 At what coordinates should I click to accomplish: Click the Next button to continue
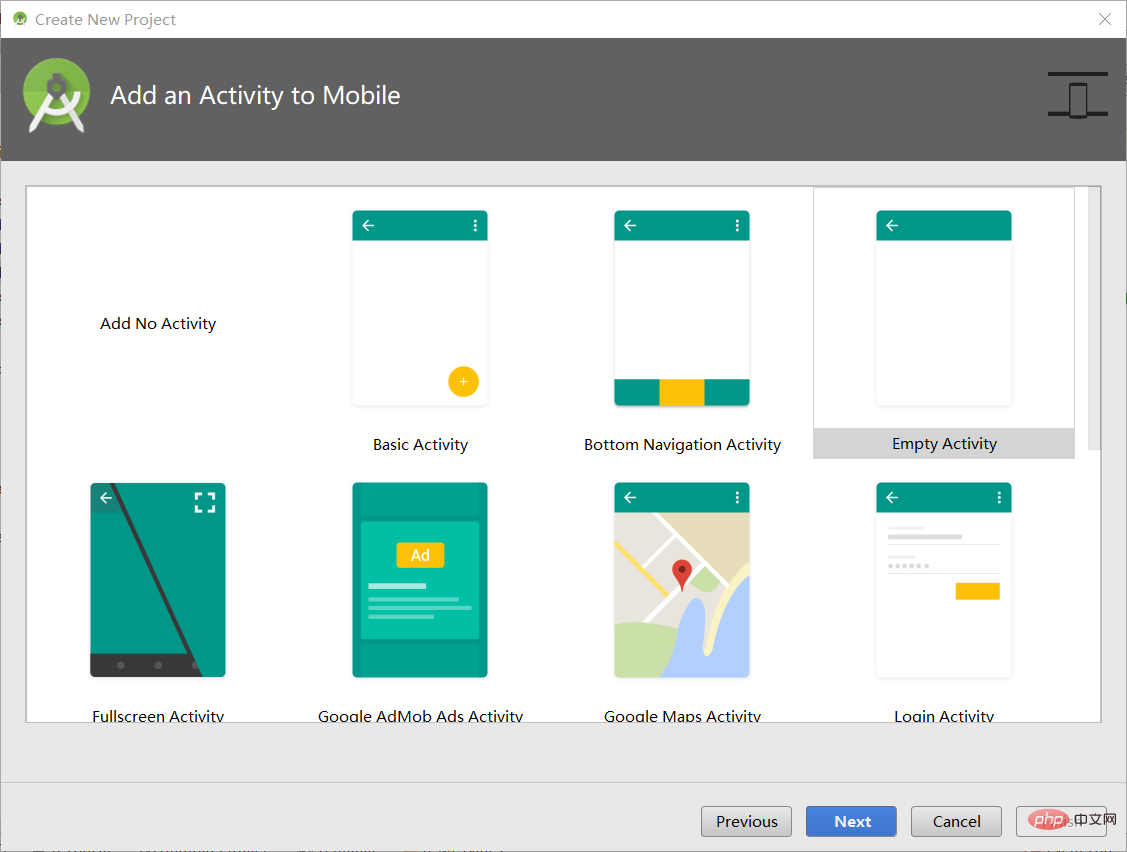tap(851, 821)
